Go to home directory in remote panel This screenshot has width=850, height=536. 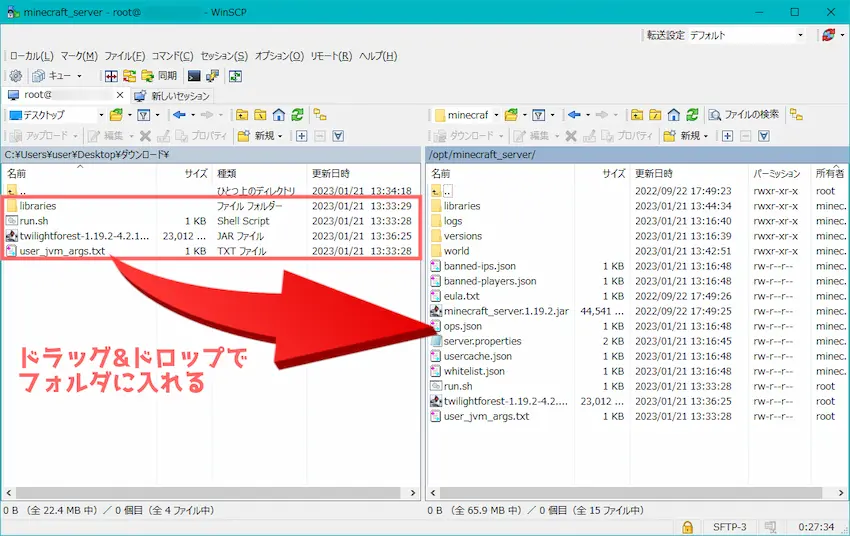674,115
